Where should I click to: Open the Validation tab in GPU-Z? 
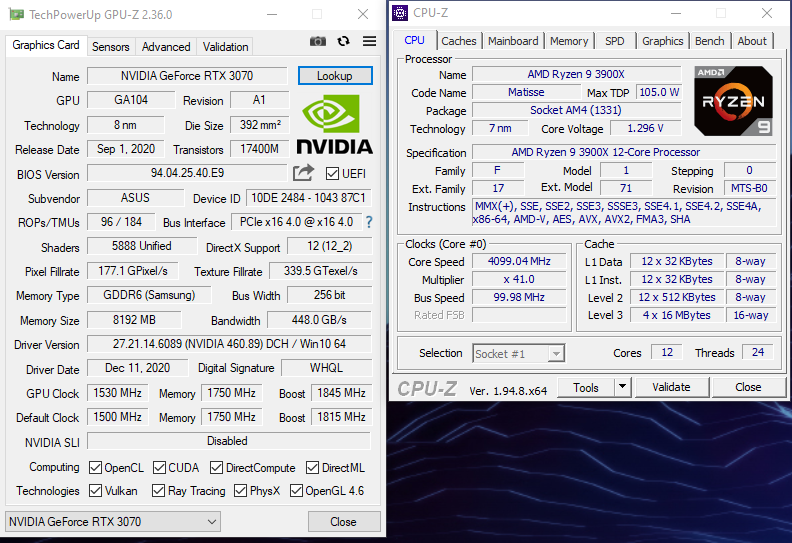point(225,47)
